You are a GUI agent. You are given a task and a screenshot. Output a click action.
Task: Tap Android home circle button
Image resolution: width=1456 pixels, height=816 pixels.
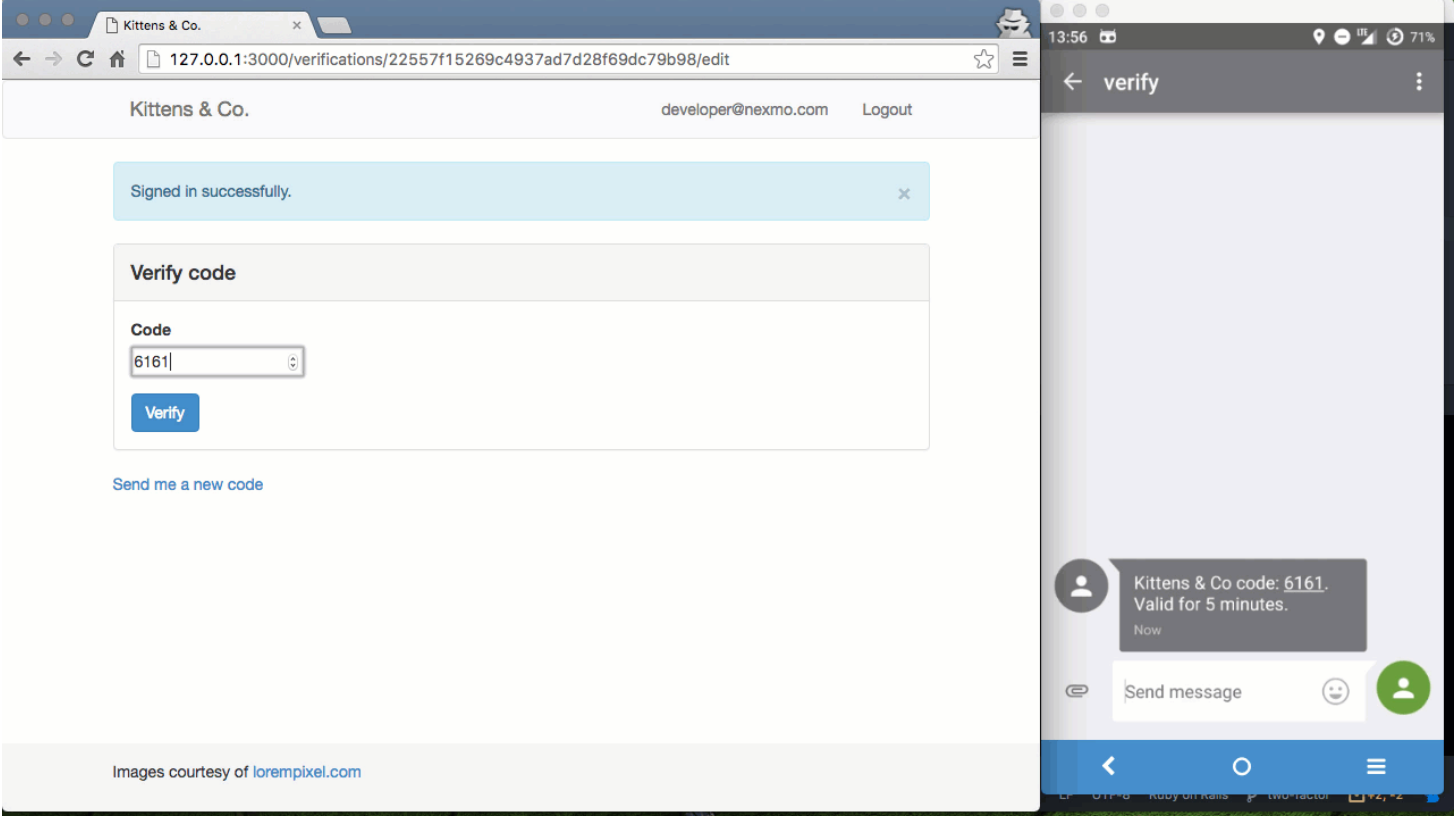(1242, 766)
